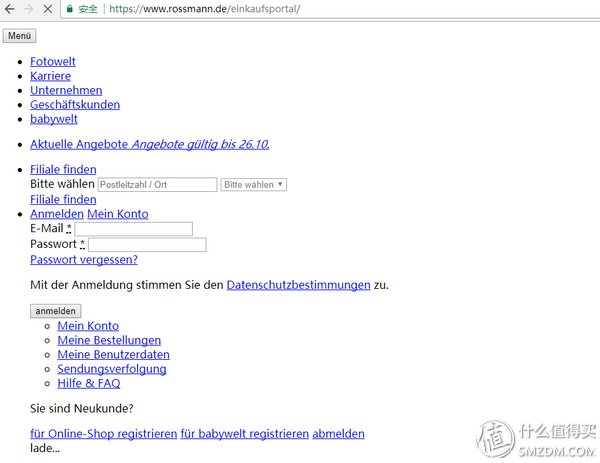Open the Karriere navigation link
The width and height of the screenshot is (600, 463).
[x=52, y=76]
